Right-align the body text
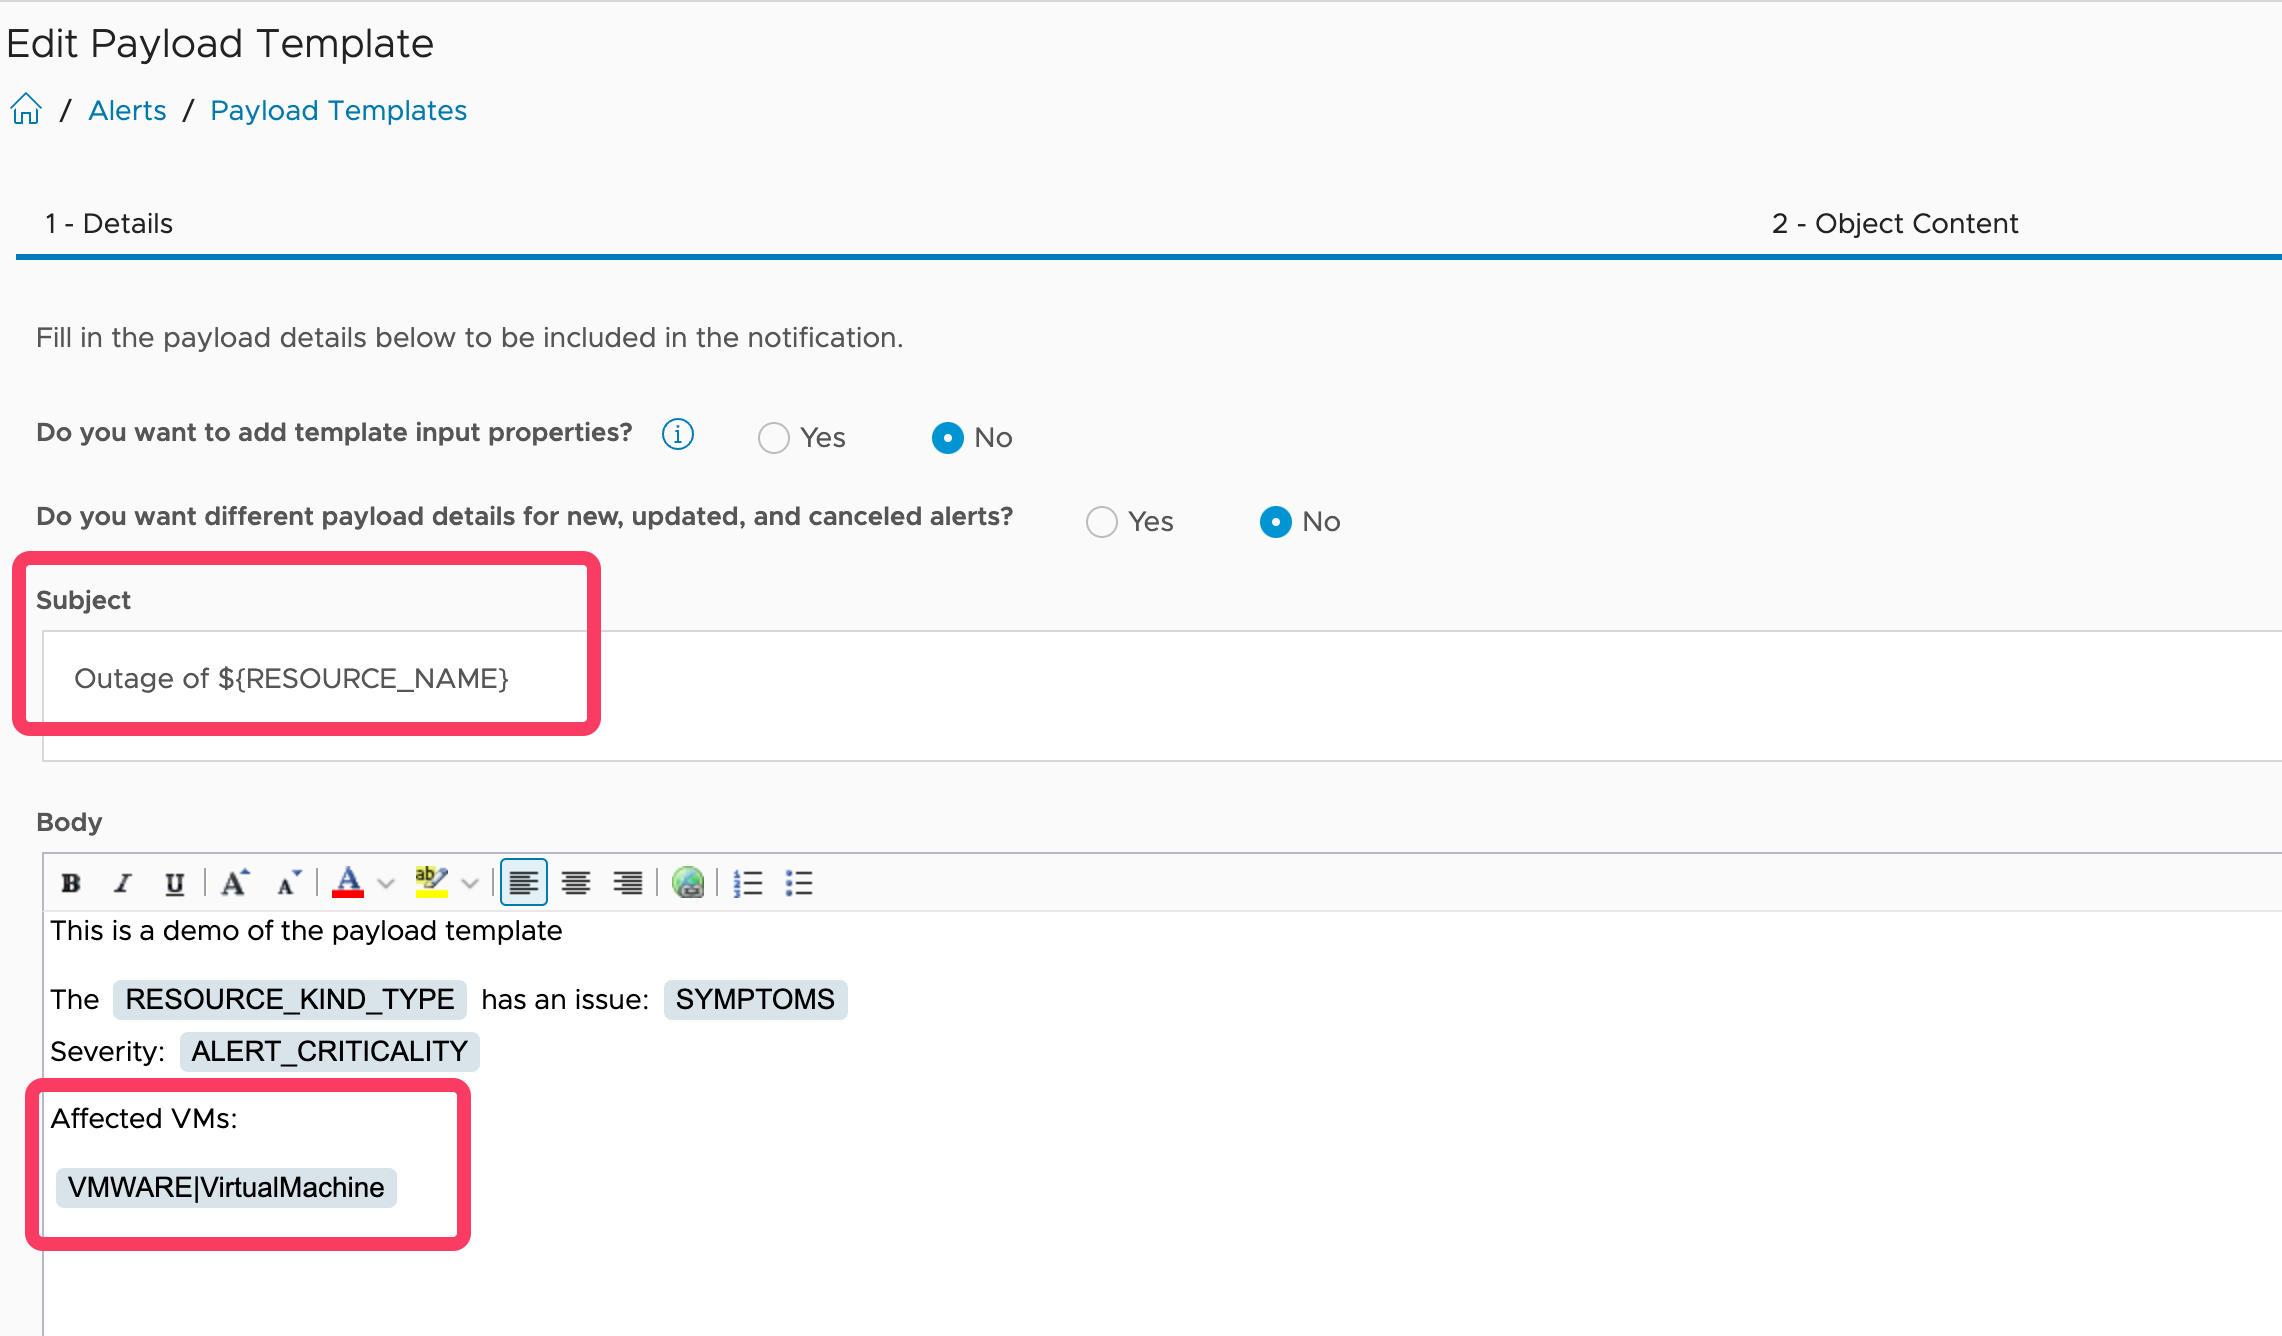 628,882
